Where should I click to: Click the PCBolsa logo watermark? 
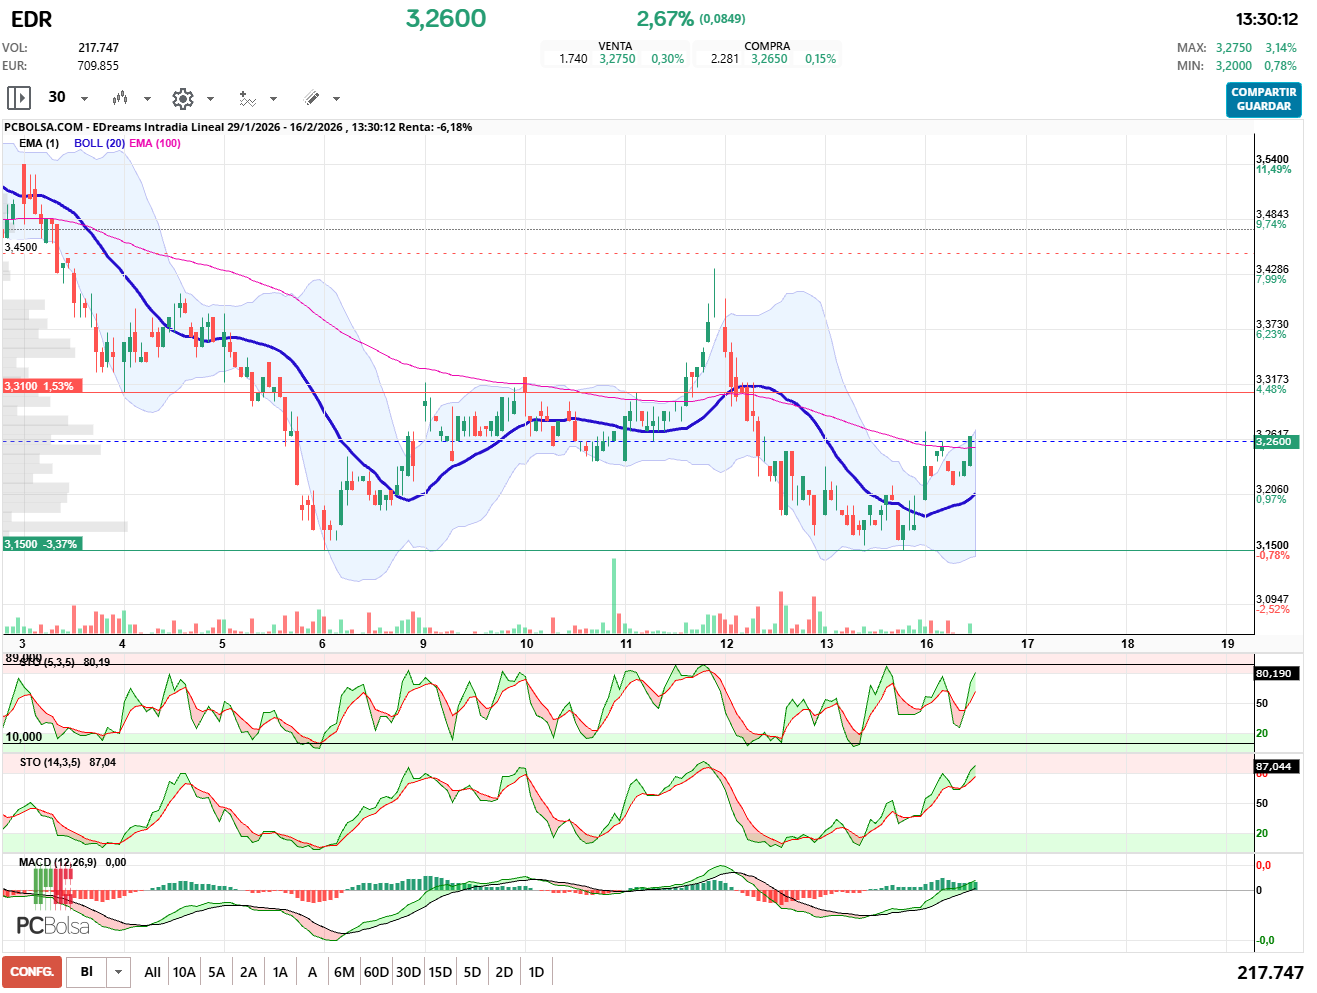click(x=53, y=926)
